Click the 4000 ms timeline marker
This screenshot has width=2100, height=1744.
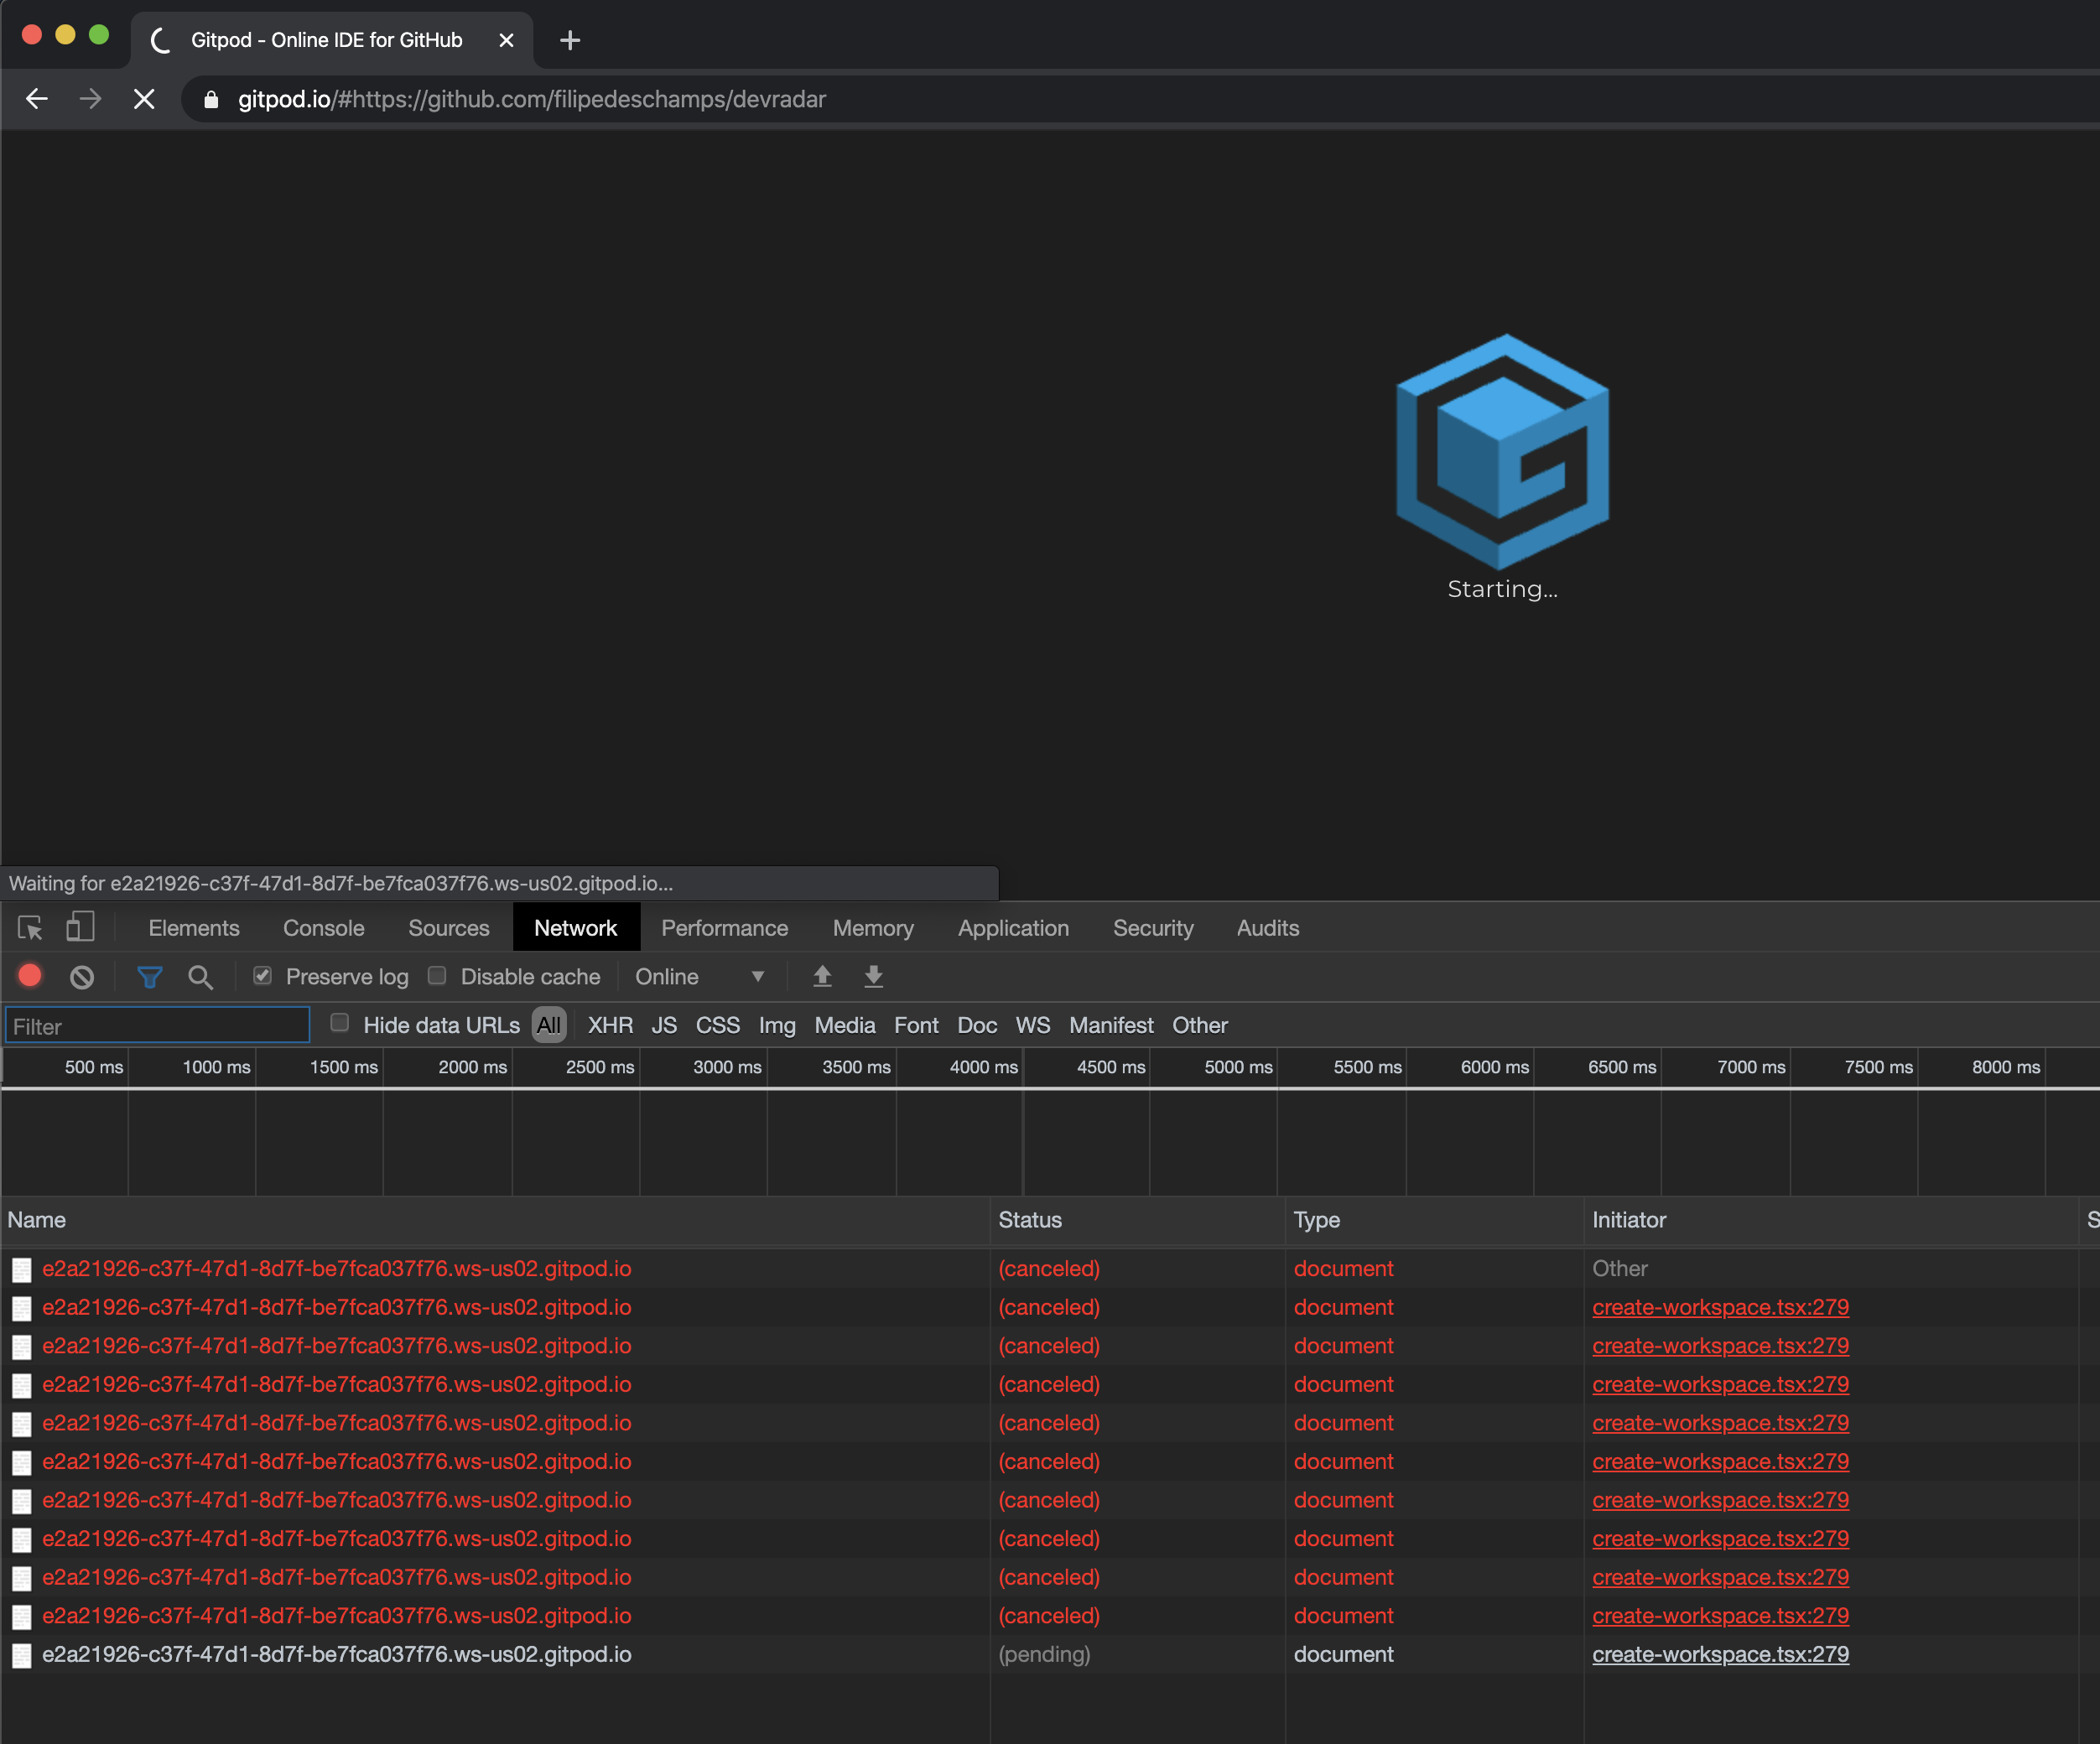click(983, 1067)
